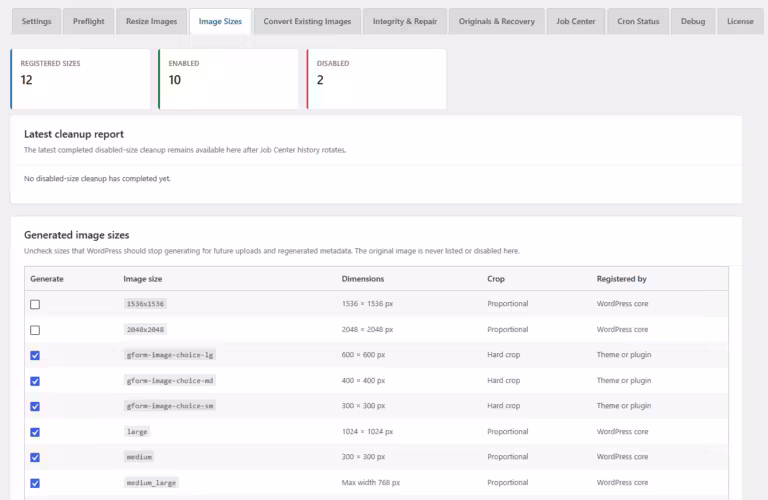This screenshot has height=500, width=768.
Task: Uncheck gform-image-choice-lg generation
Action: pyautogui.click(x=35, y=356)
